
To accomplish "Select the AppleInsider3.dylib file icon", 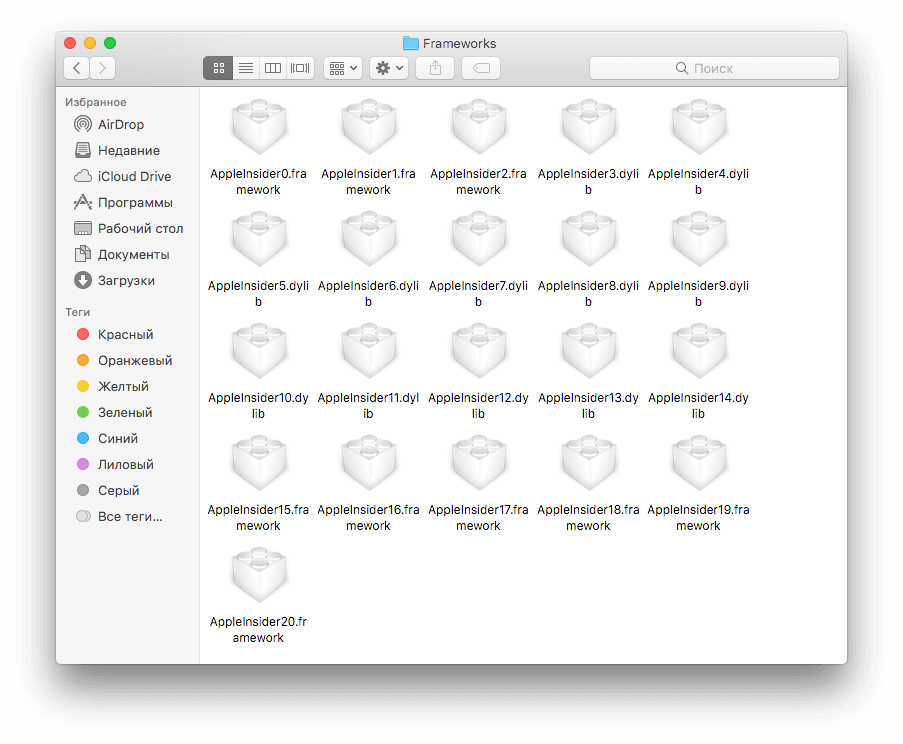I will (x=589, y=127).
